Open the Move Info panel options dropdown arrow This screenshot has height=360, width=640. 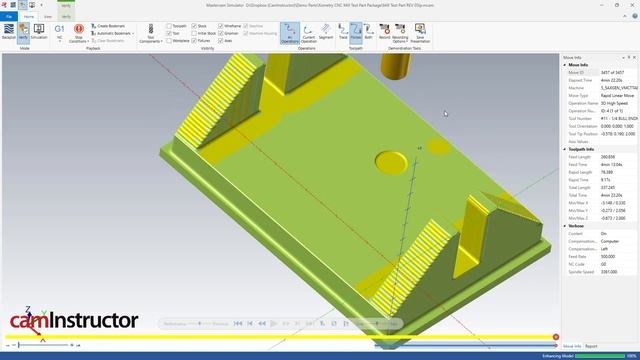click(623, 58)
